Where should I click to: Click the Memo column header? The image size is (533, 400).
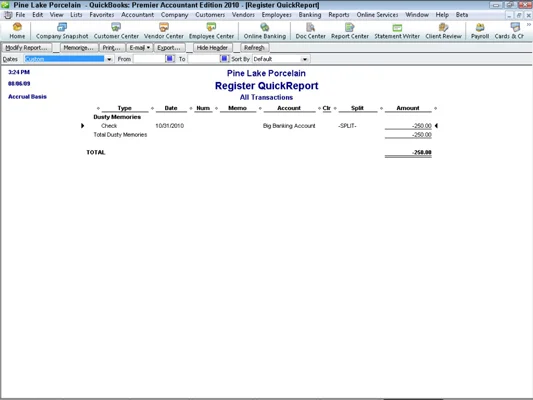coord(237,108)
